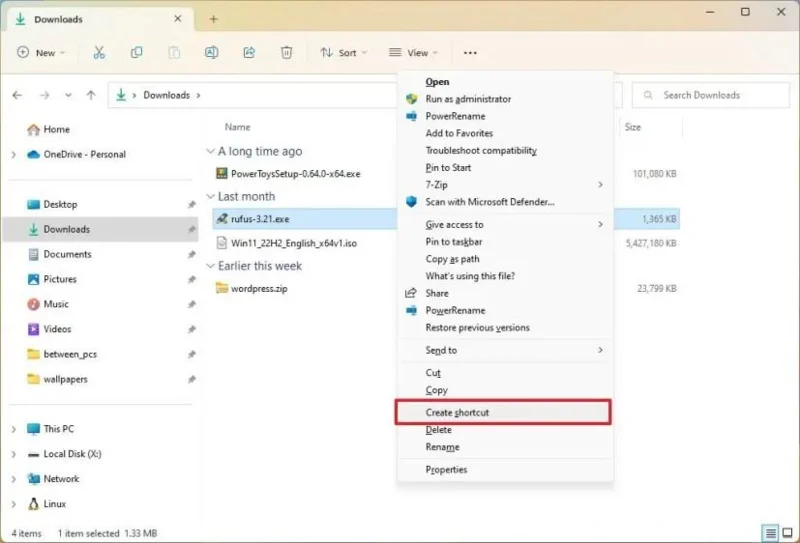Viewport: 800px width, 543px height.
Task: Switch to large icons view in status bar
Action: click(787, 533)
